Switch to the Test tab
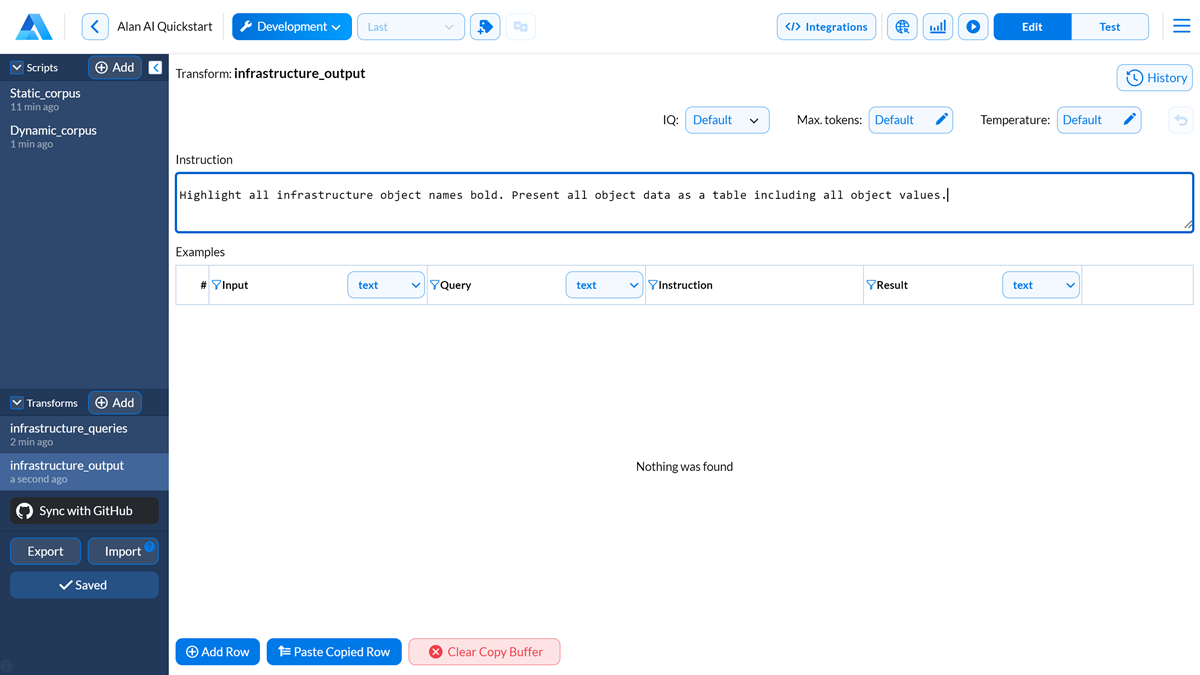Viewport: 1200px width, 675px height. (x=1109, y=27)
